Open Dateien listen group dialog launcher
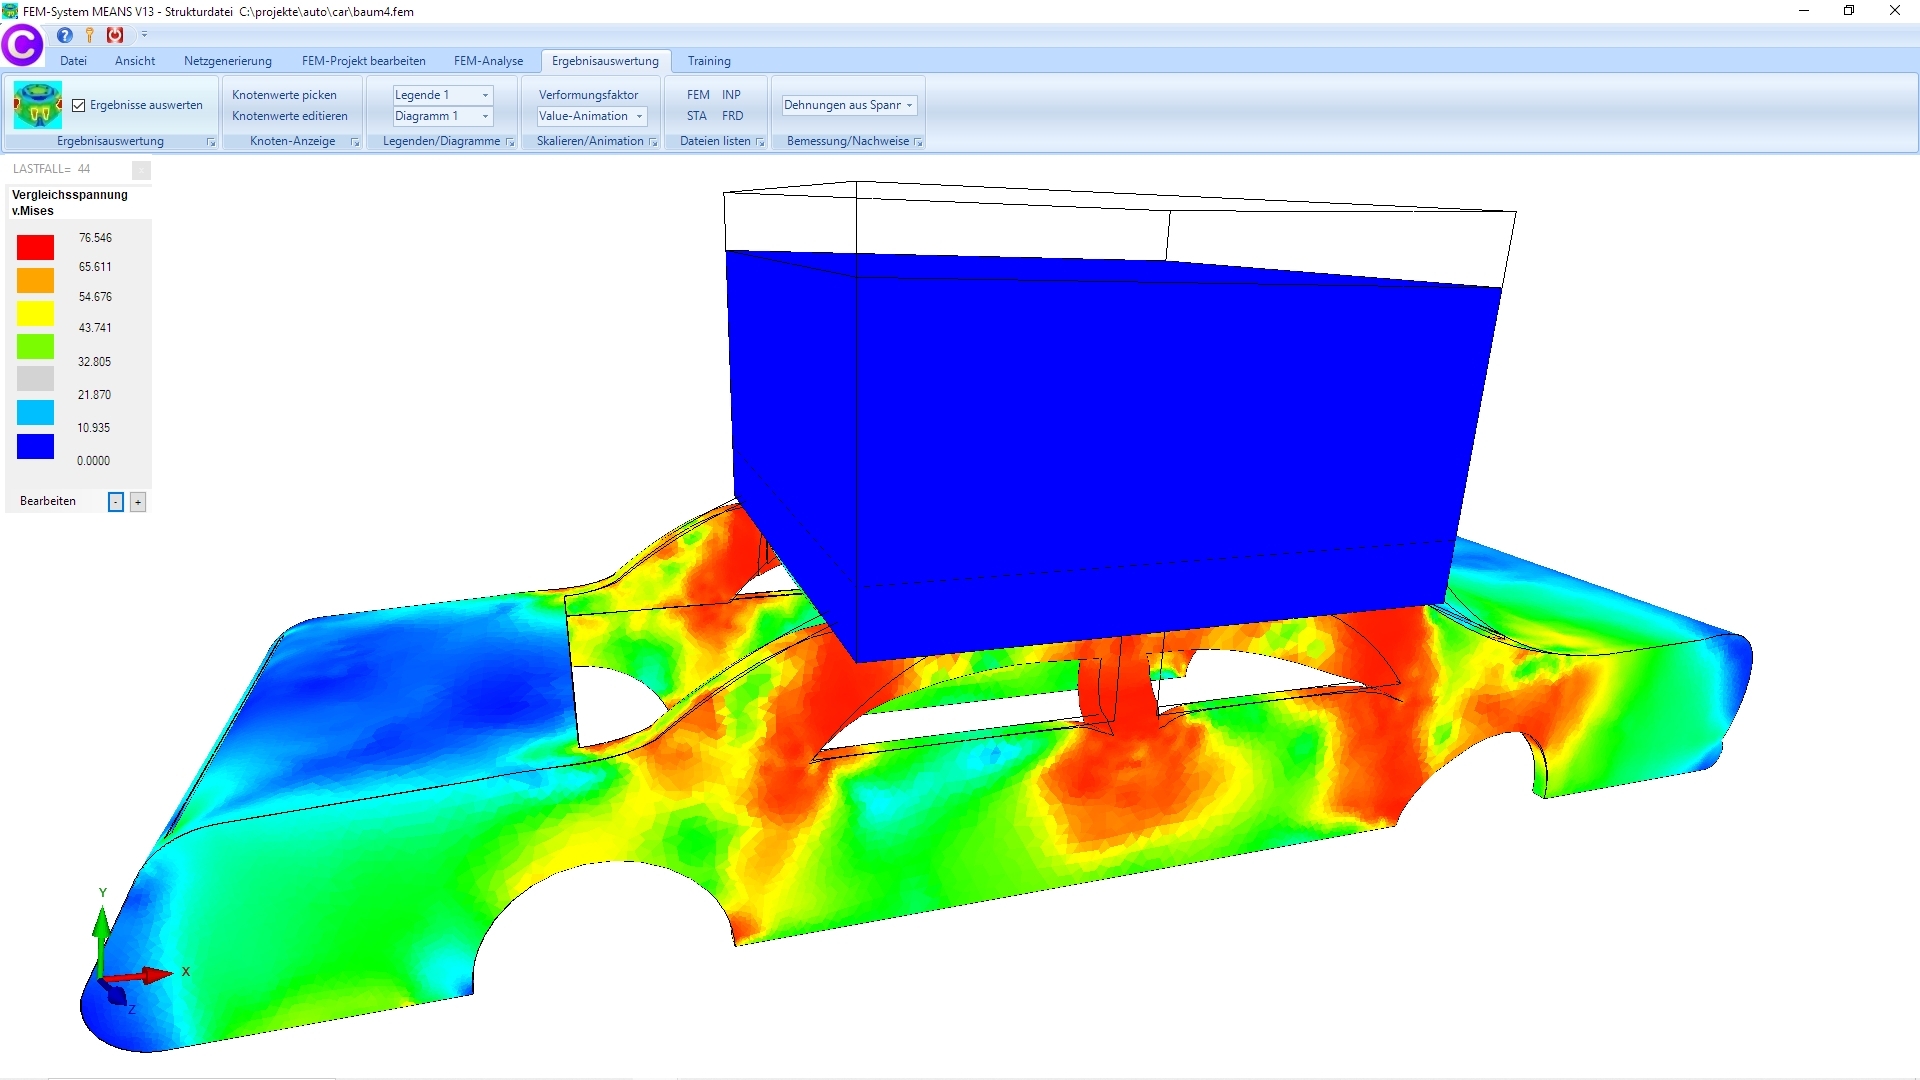This screenshot has height=1080, width=1920. 760,142
